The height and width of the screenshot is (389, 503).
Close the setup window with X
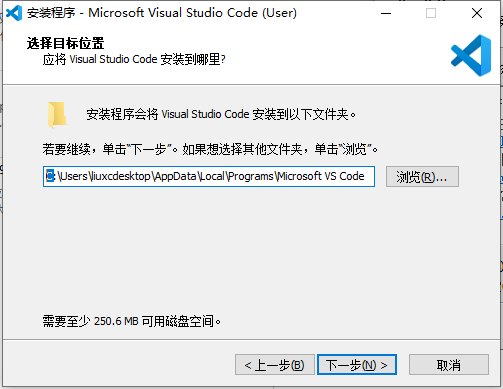477,13
